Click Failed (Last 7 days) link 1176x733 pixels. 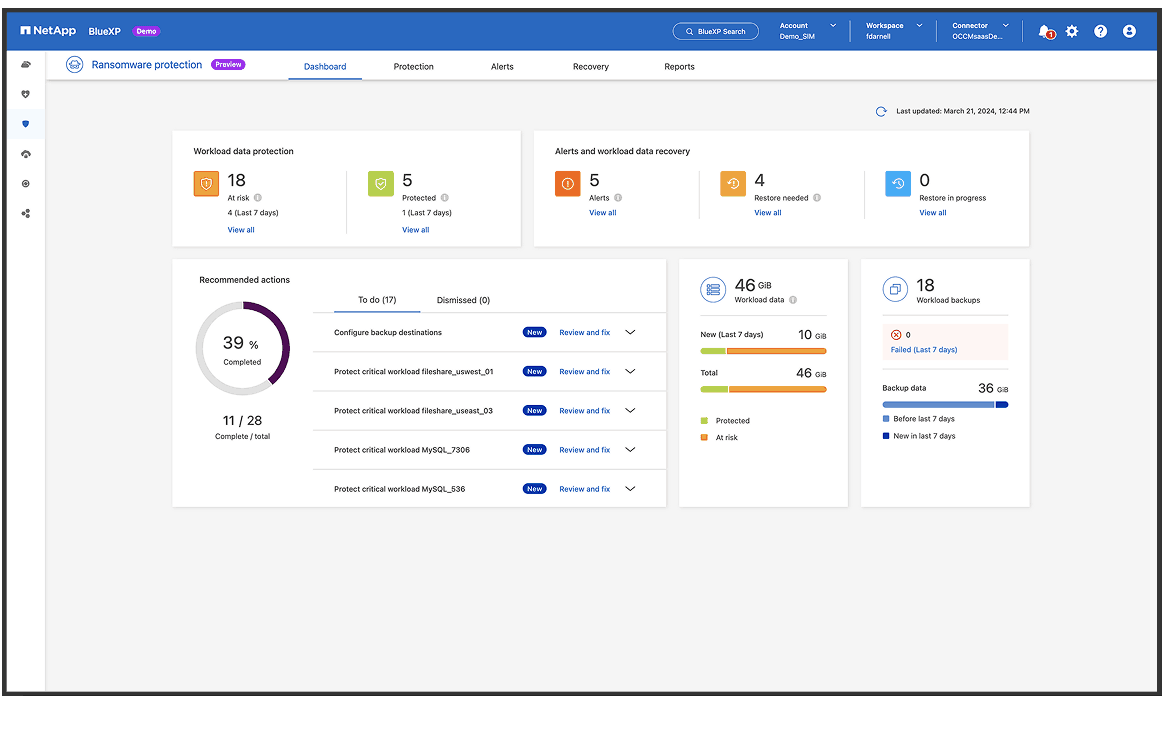pos(924,350)
